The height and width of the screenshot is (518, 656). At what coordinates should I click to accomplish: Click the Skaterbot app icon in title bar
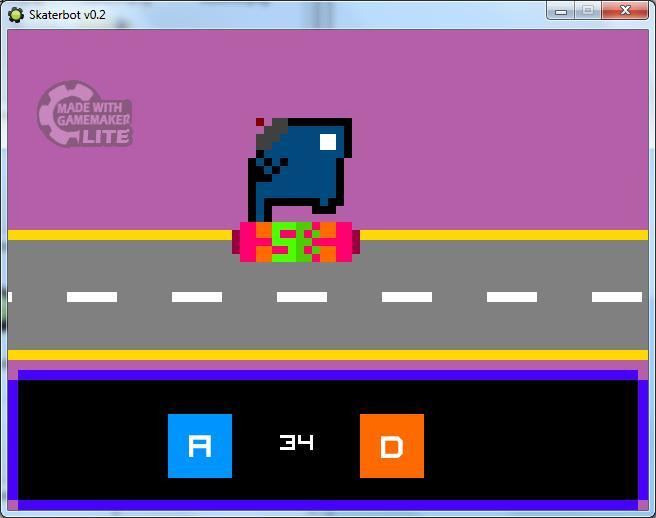[16, 15]
